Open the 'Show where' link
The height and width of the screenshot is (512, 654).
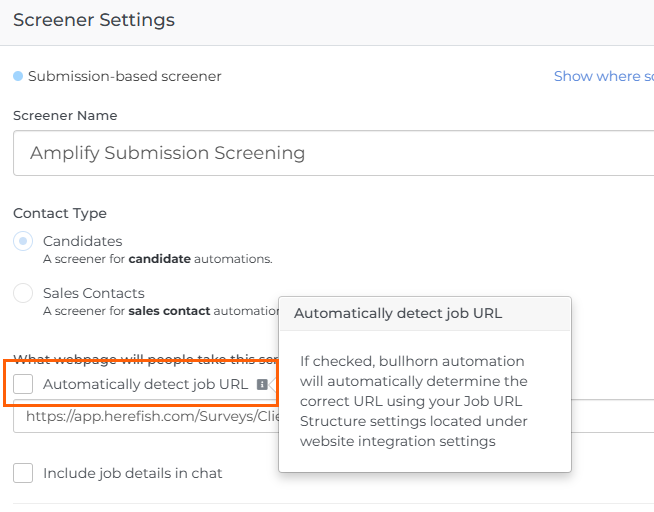[603, 76]
